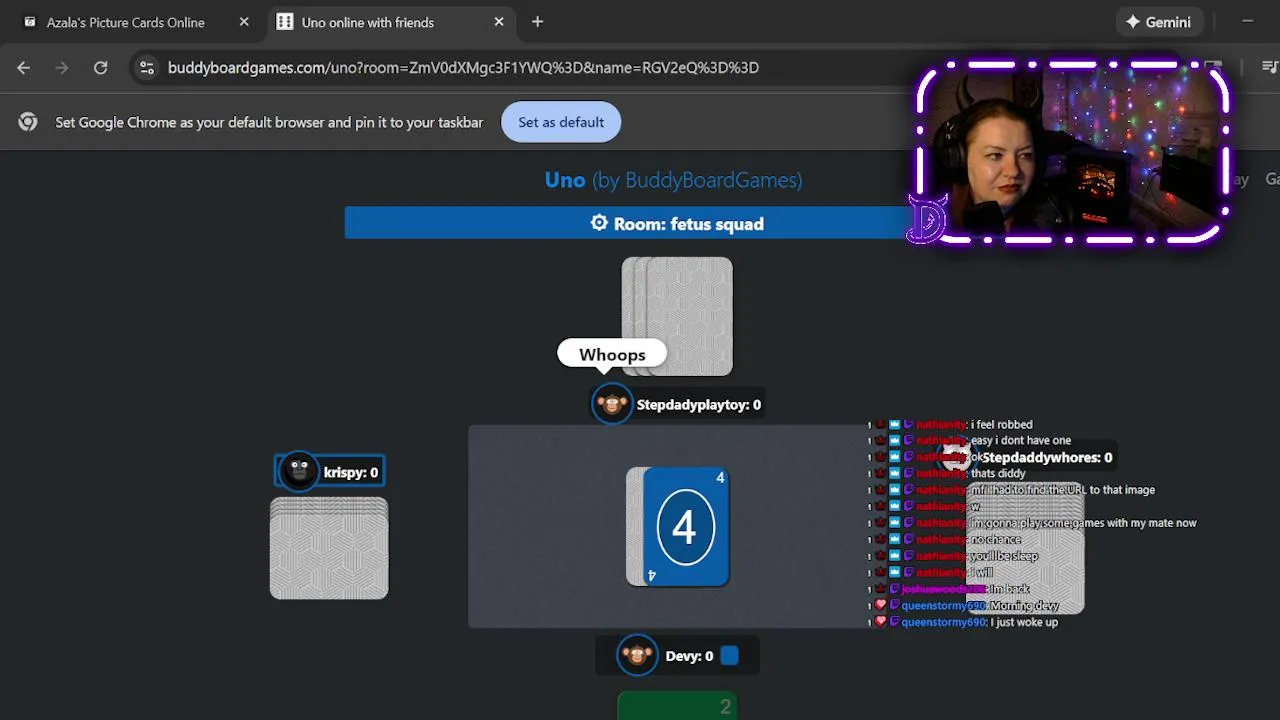
Task: Click chat message 'I just woke up'
Action: pos(1023,622)
